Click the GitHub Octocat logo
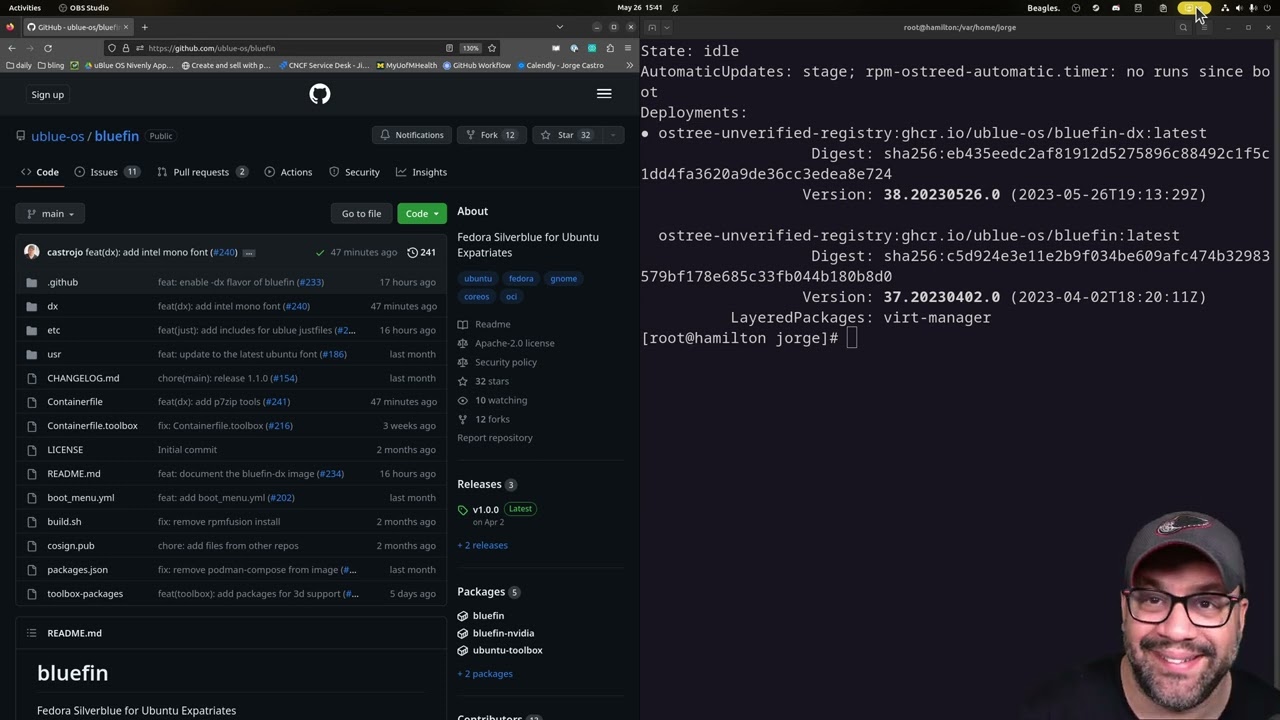Viewport: 1280px width, 720px height. pos(320,94)
